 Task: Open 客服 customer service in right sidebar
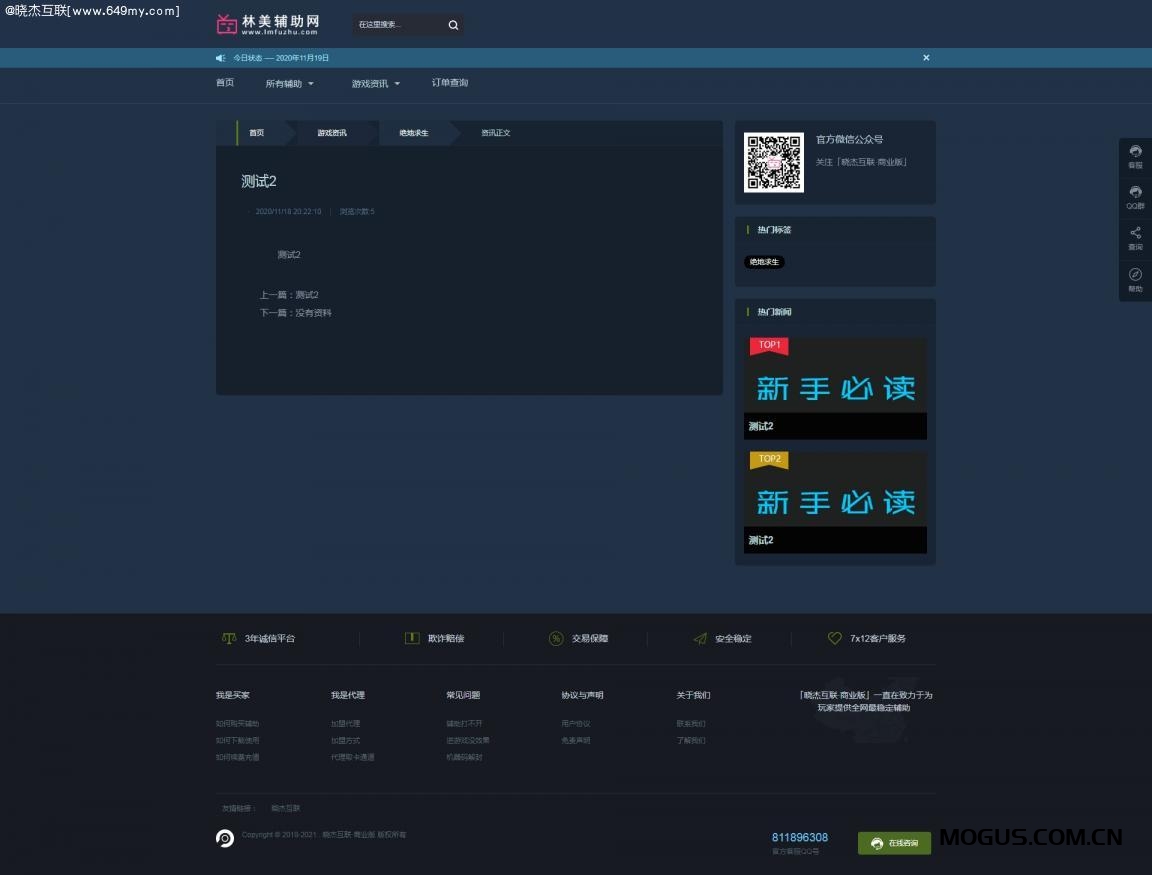[1135, 155]
